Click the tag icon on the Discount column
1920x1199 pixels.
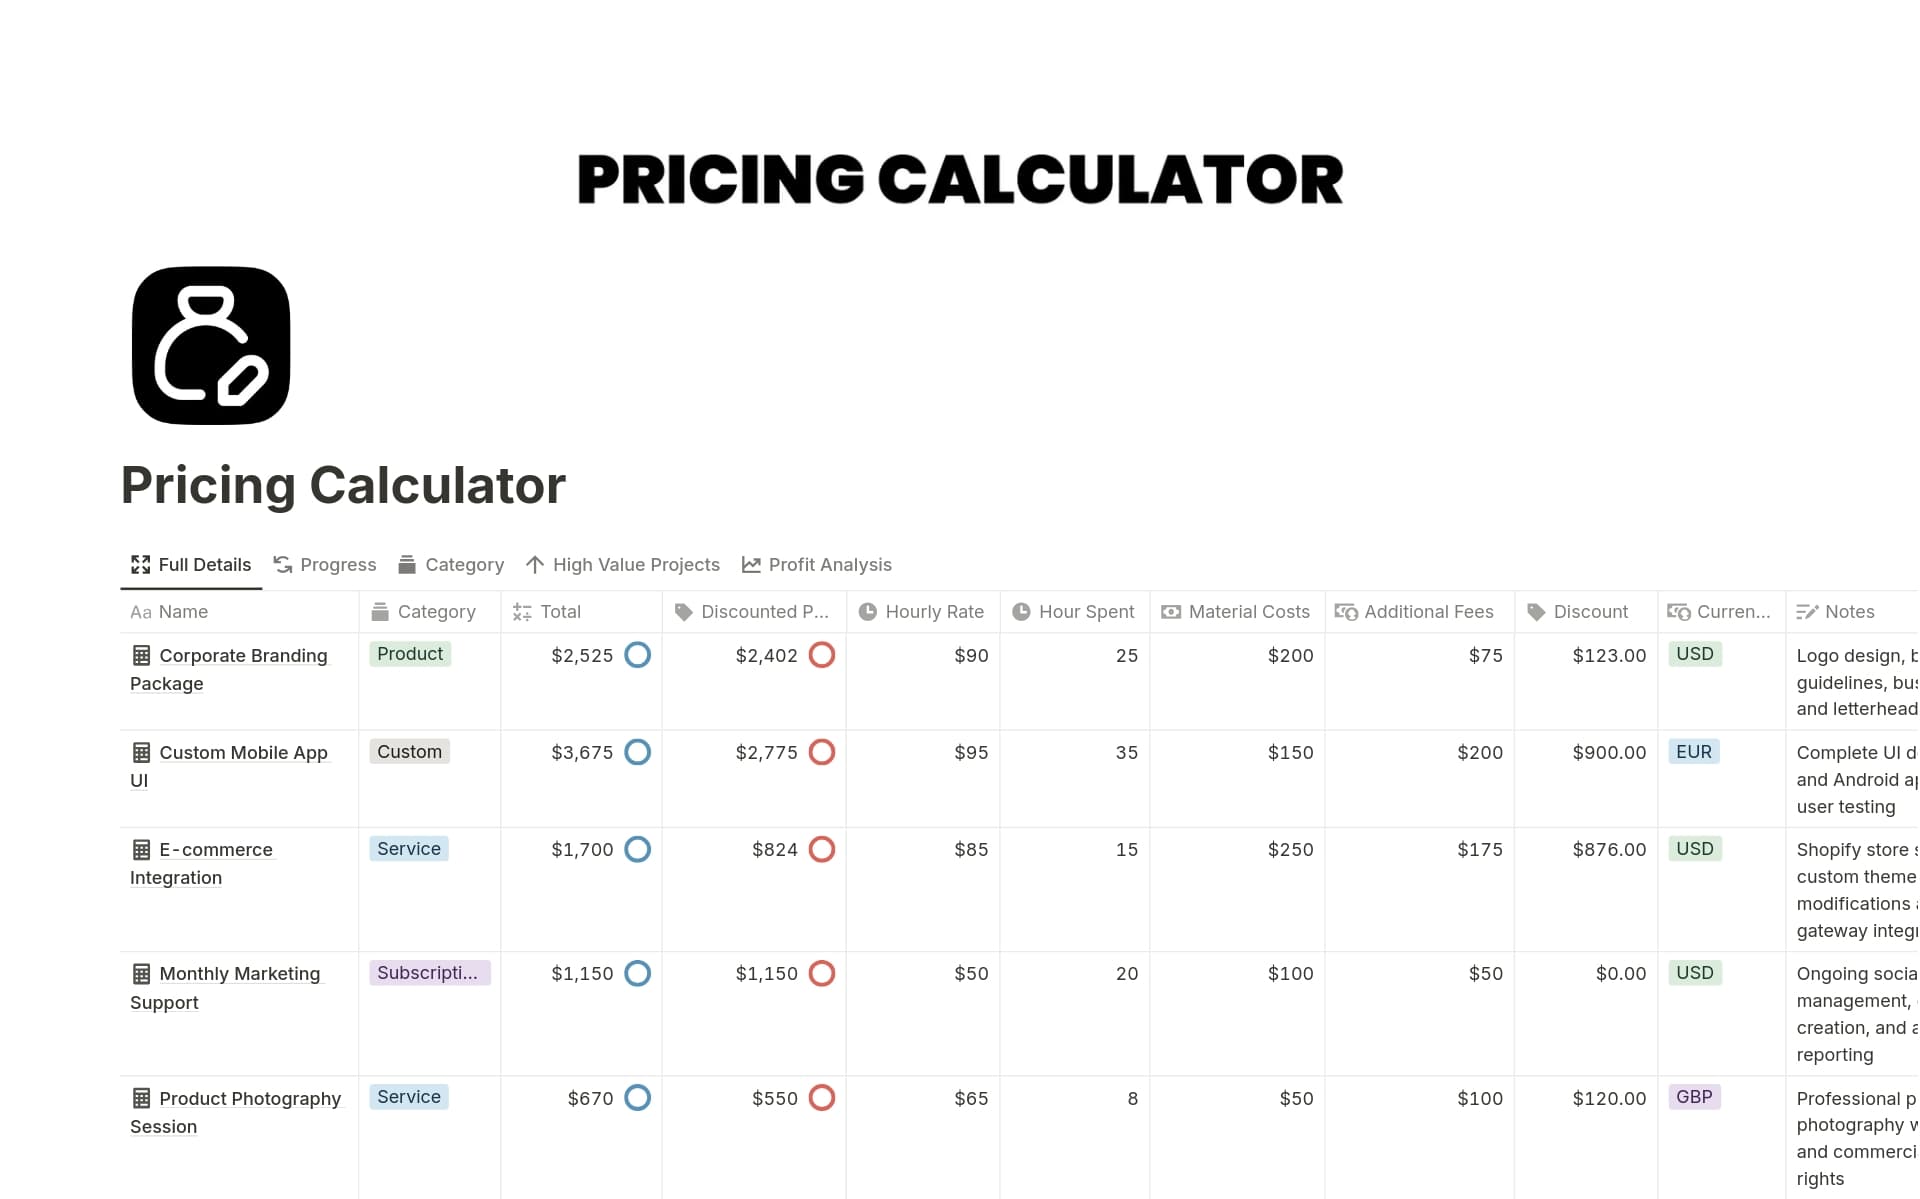point(1535,611)
